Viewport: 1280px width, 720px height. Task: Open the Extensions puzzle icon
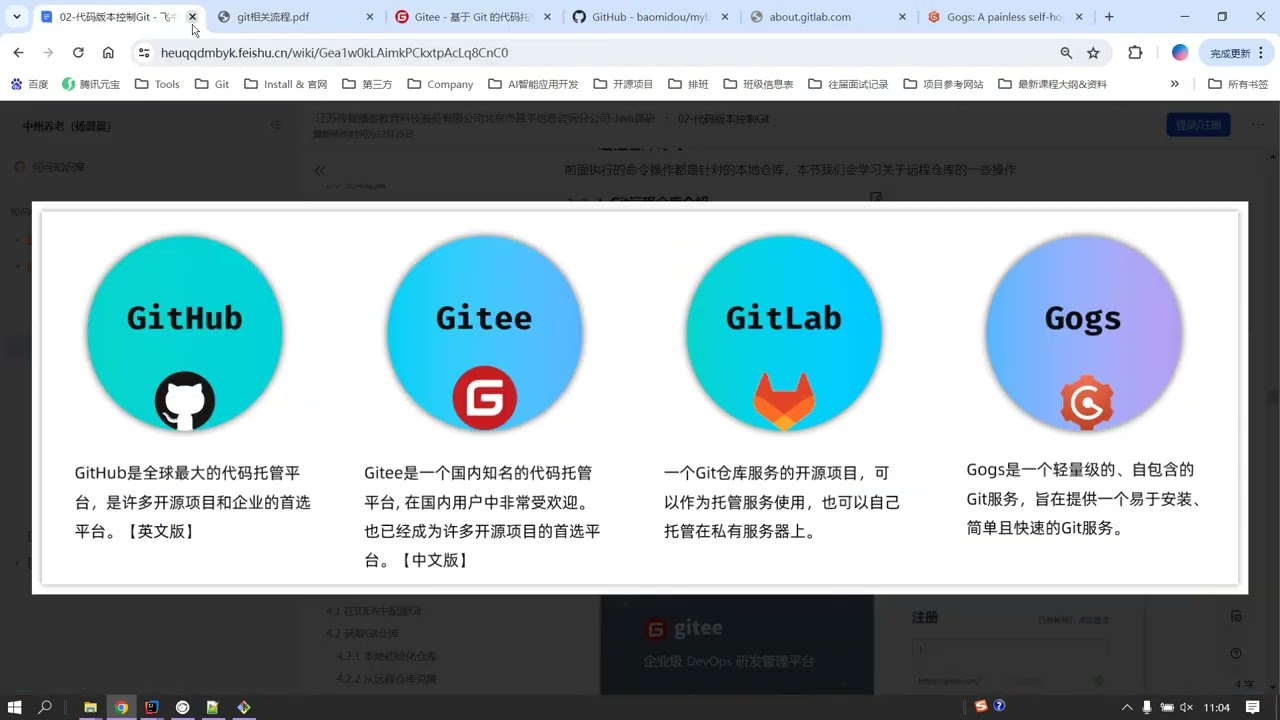coord(1135,53)
